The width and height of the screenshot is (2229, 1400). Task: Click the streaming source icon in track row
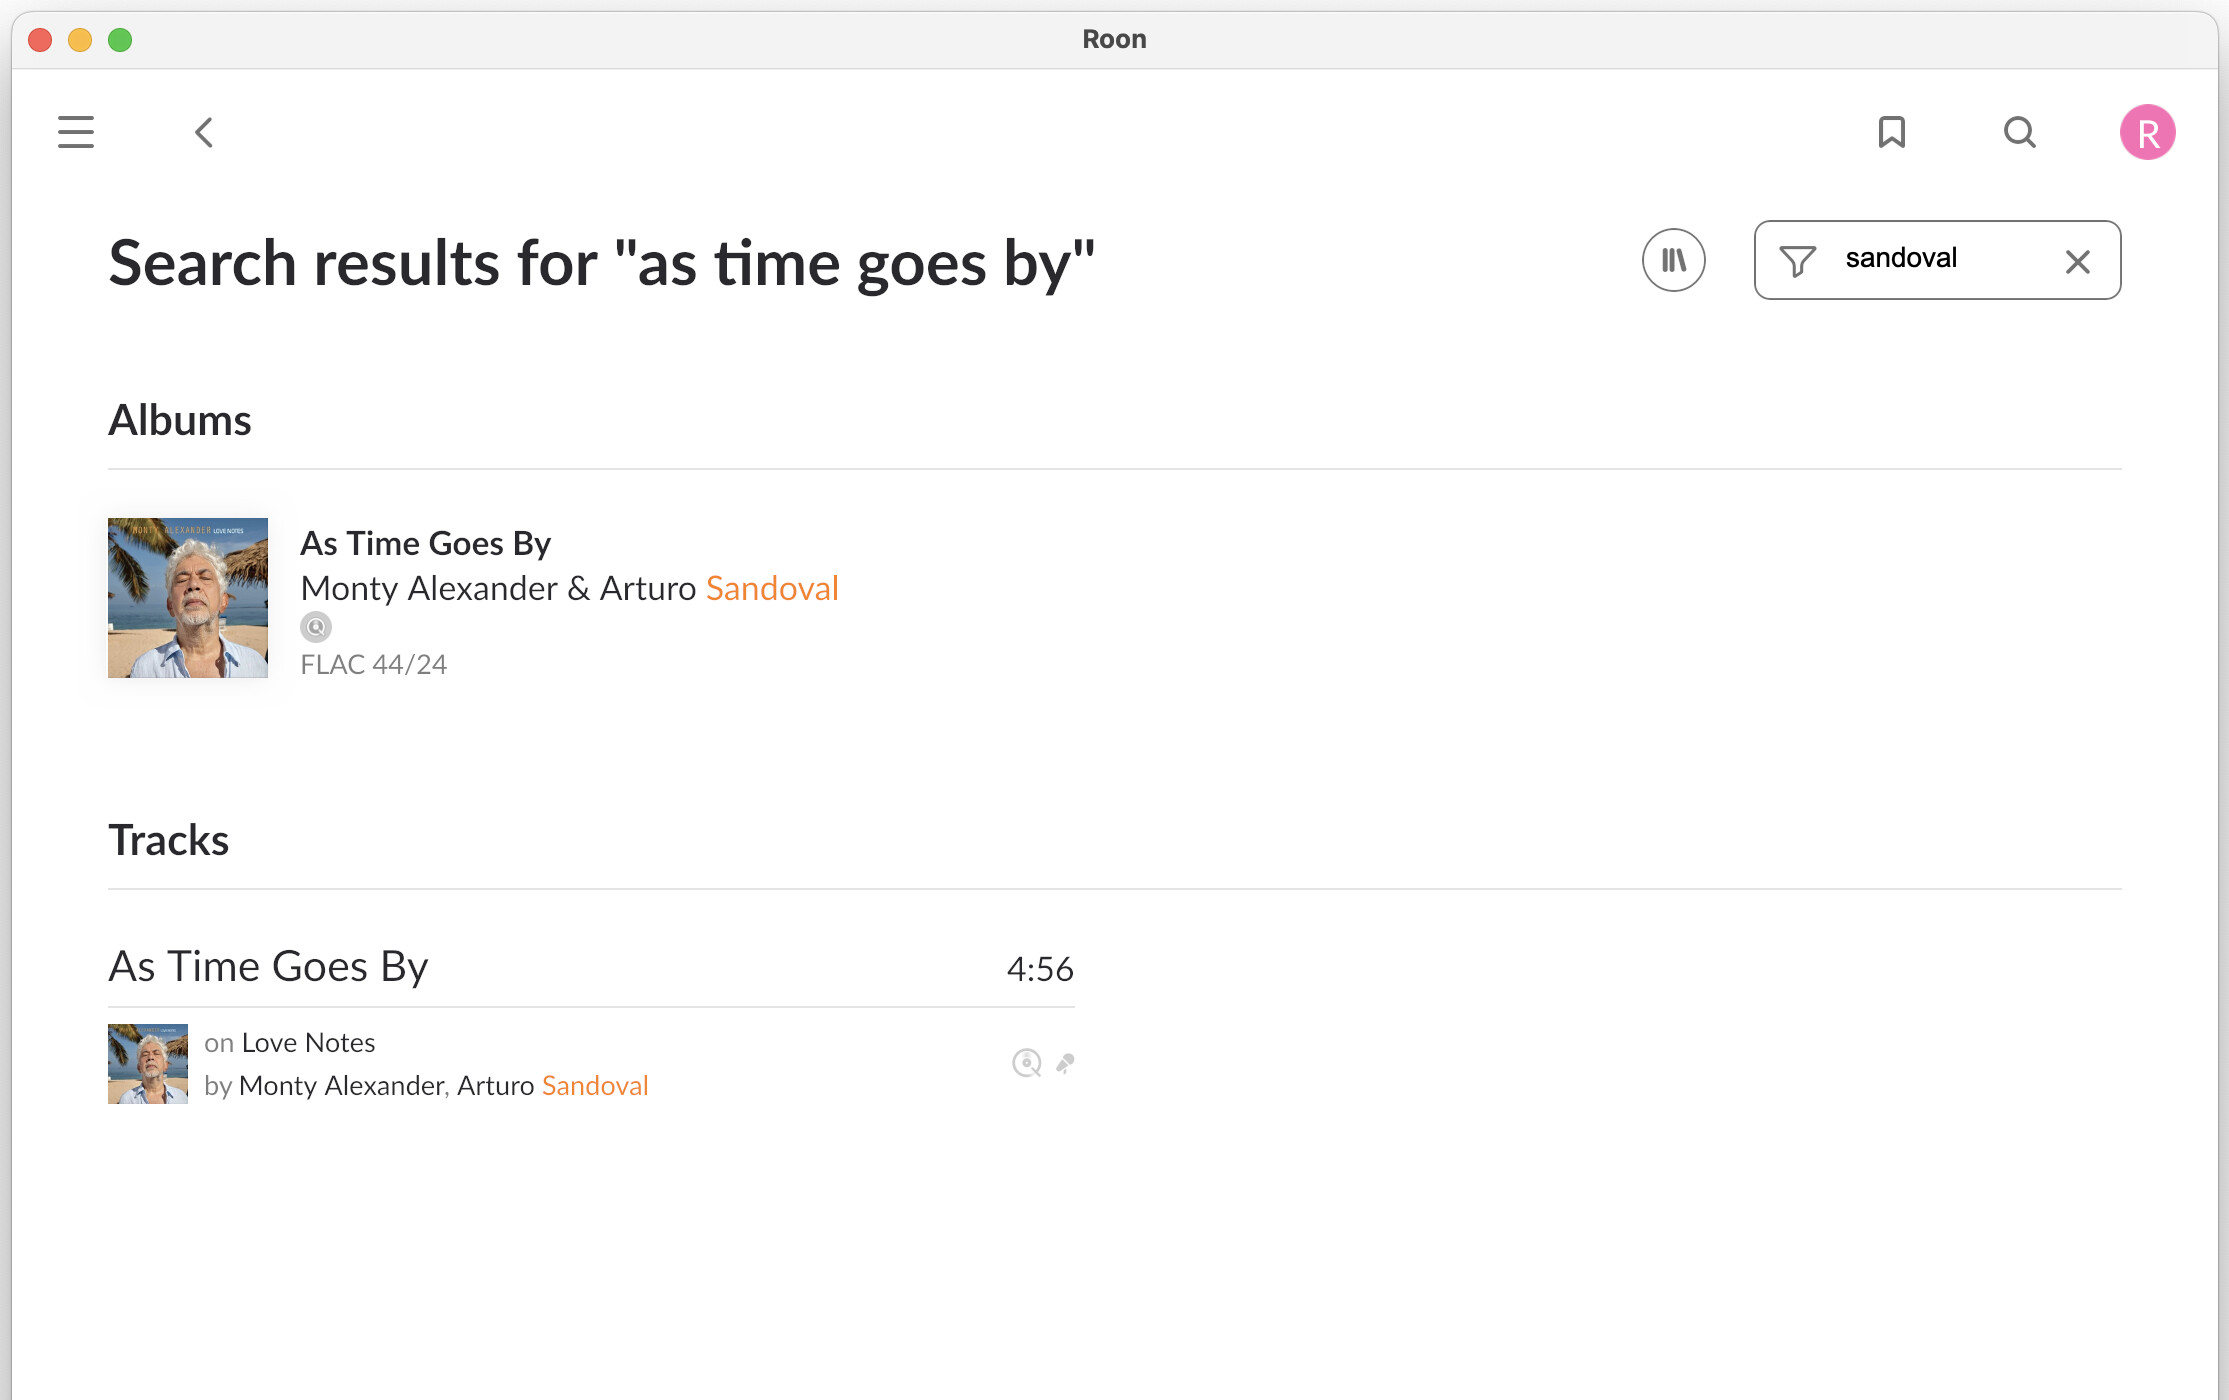click(x=1026, y=1063)
